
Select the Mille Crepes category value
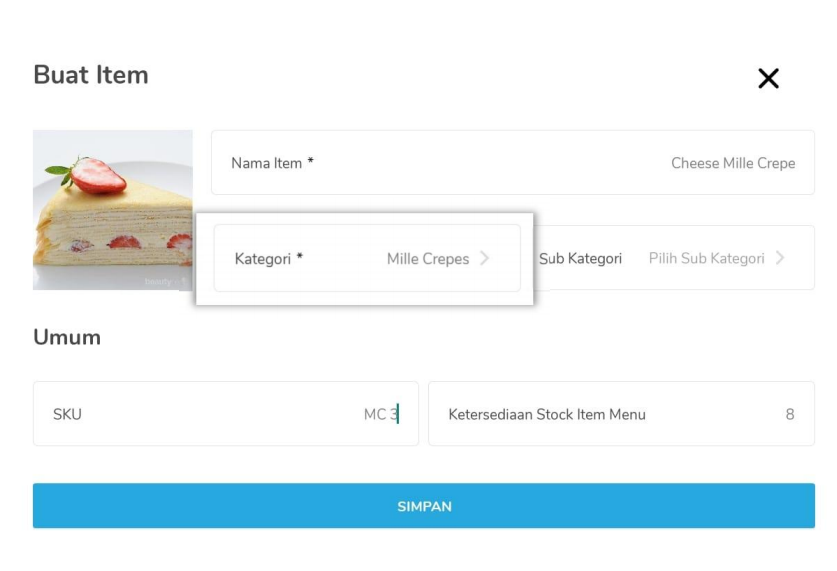[427, 259]
